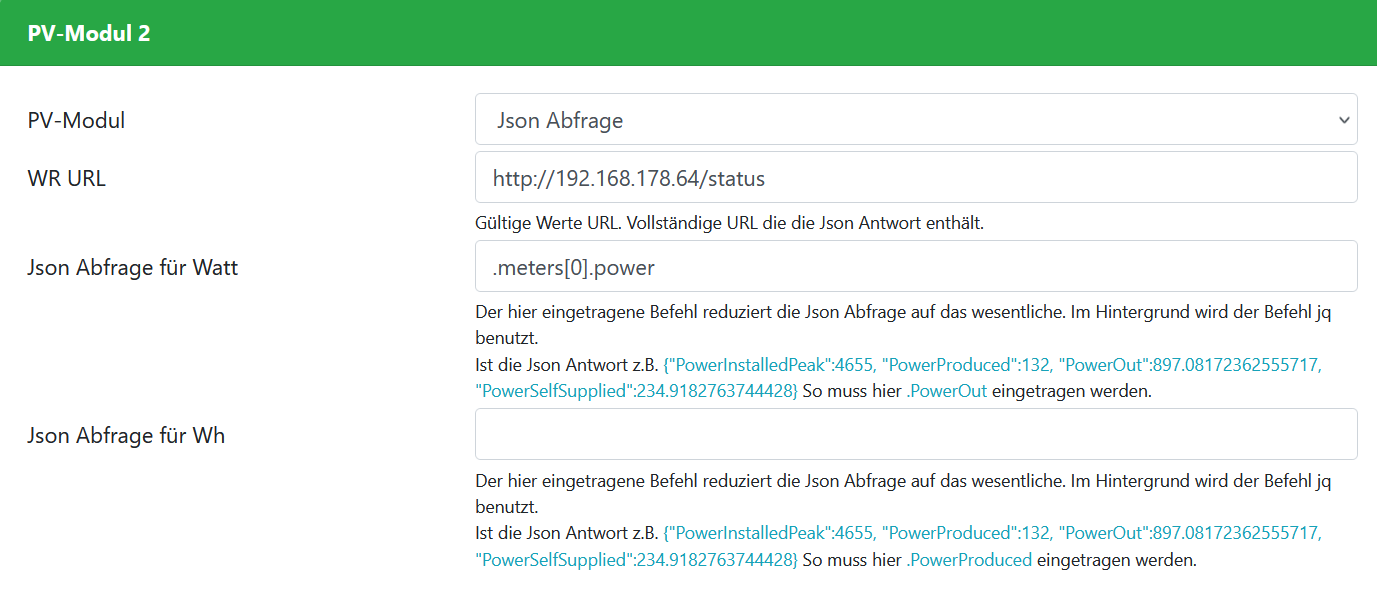
Task: Click the chevron arrow of PV-Modul select
Action: (1342, 120)
